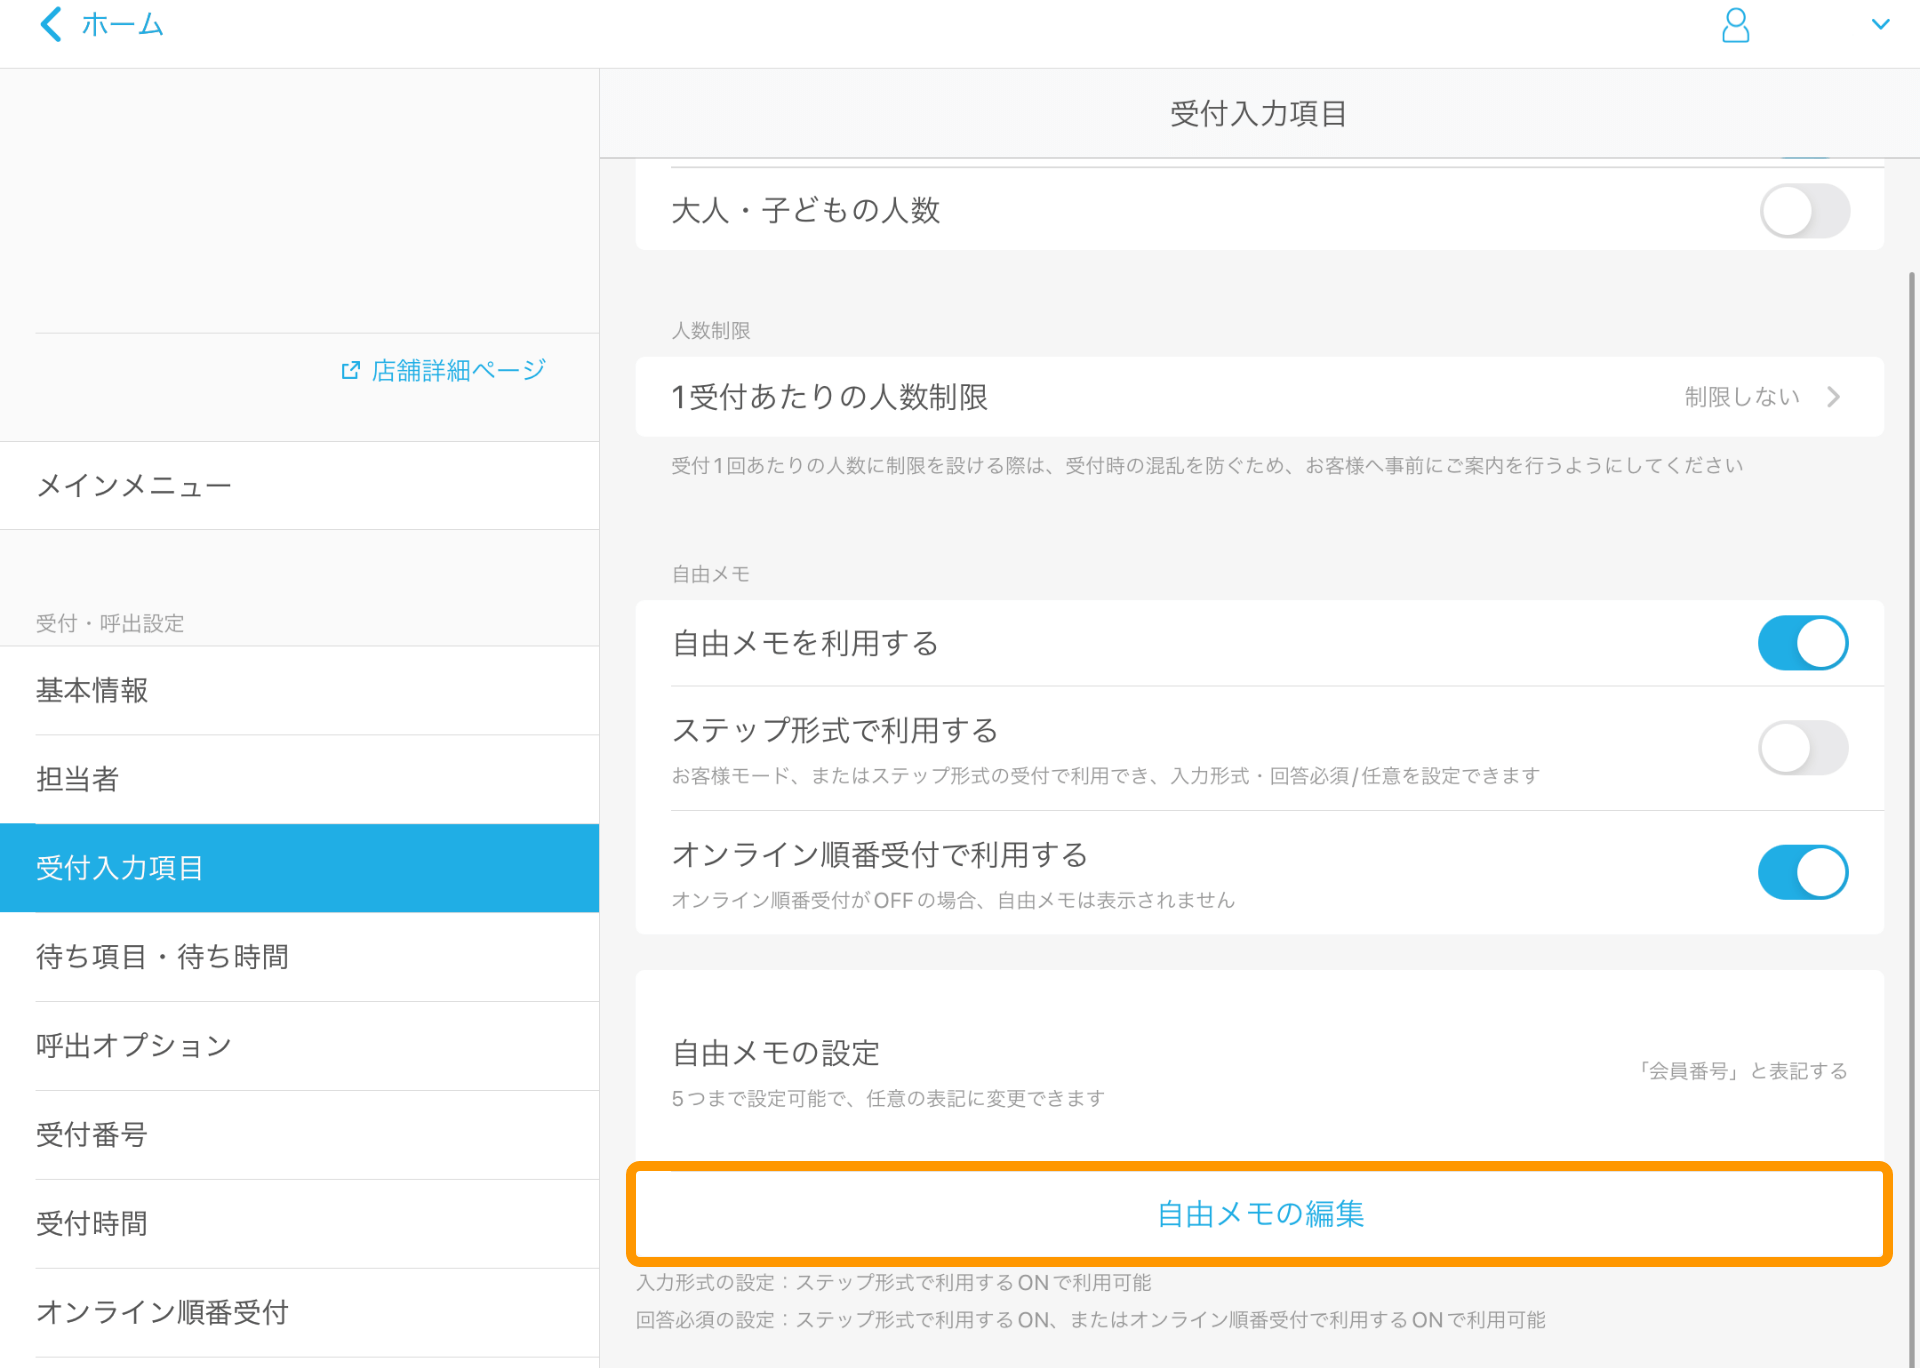1920x1368 pixels.
Task: Toggle the 大人・子どもの人数 switch
Action: tap(1804, 210)
